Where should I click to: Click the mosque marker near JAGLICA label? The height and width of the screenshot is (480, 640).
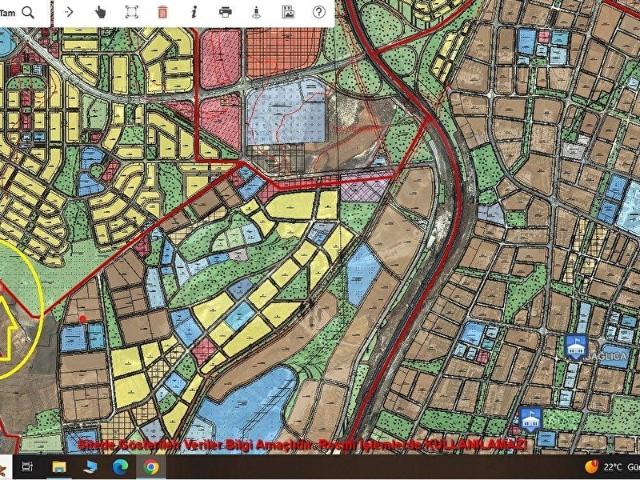tap(576, 347)
